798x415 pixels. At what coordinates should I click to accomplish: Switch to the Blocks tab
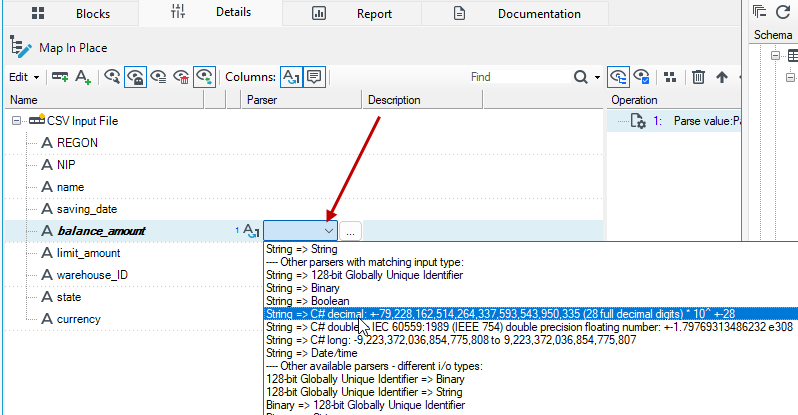click(x=71, y=13)
